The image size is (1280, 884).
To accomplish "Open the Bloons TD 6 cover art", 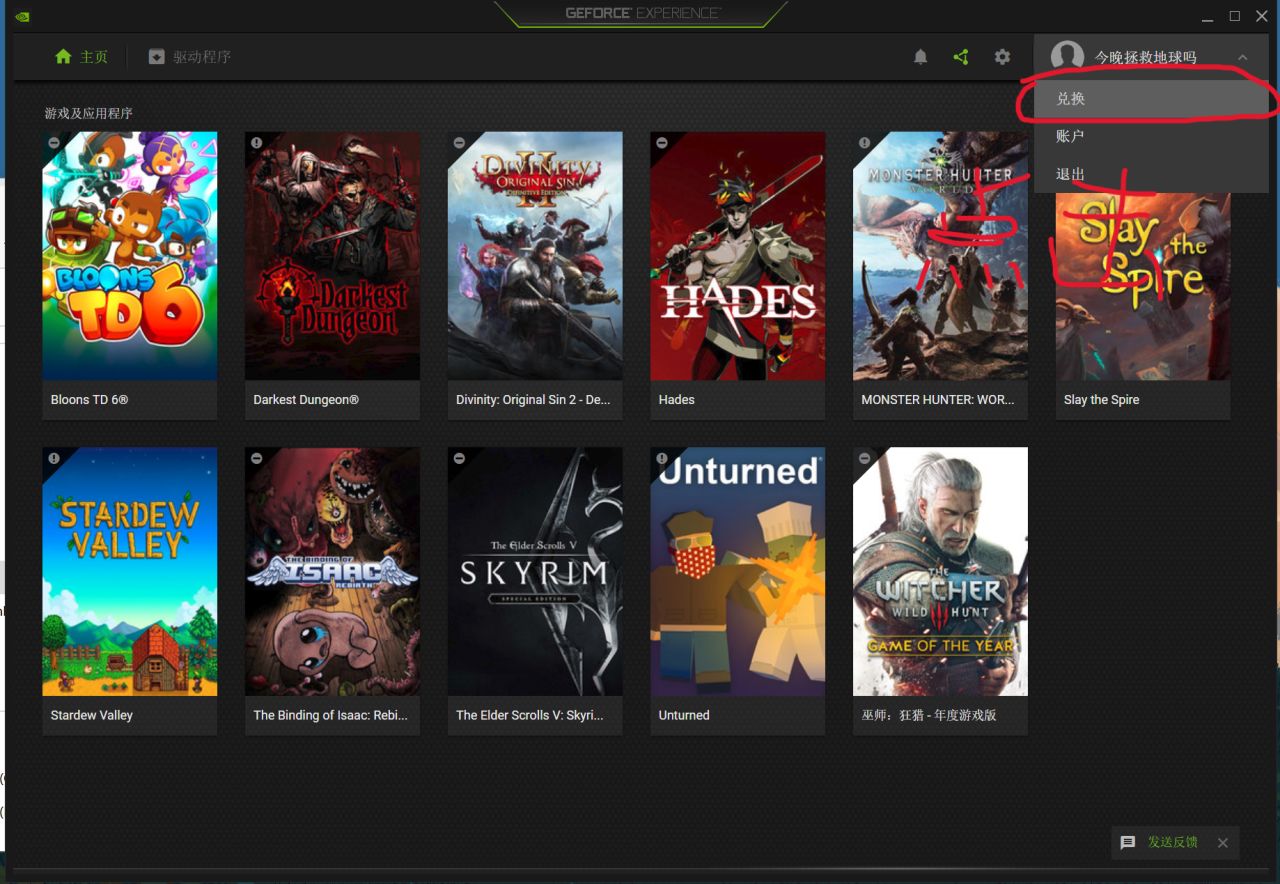I will coord(130,256).
